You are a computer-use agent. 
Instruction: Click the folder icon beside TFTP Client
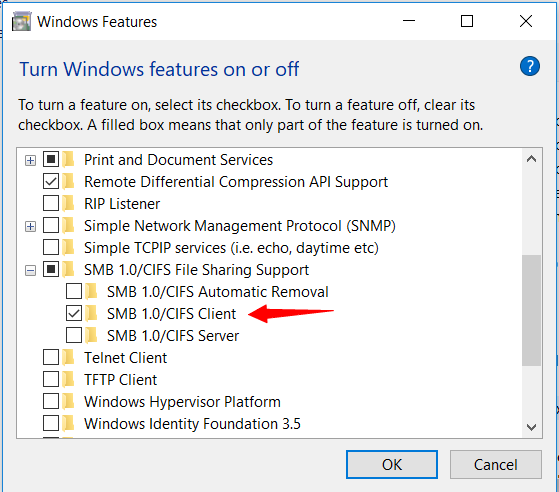pos(68,379)
